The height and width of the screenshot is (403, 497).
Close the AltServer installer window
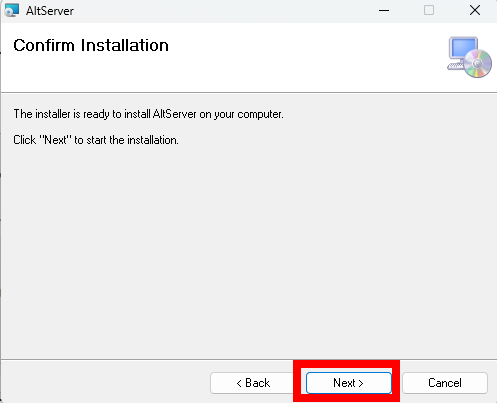[475, 10]
